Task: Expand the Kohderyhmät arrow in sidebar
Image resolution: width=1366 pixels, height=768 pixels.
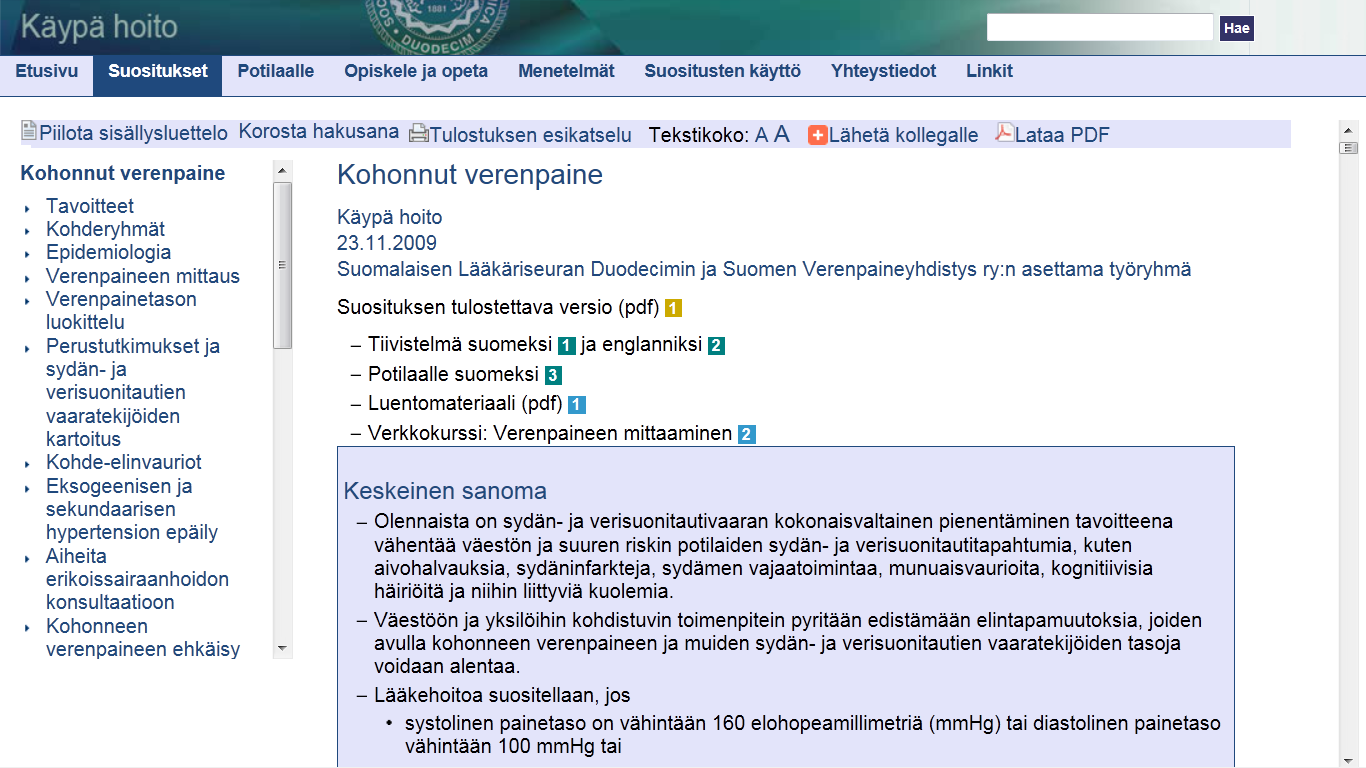Action: 28,231
